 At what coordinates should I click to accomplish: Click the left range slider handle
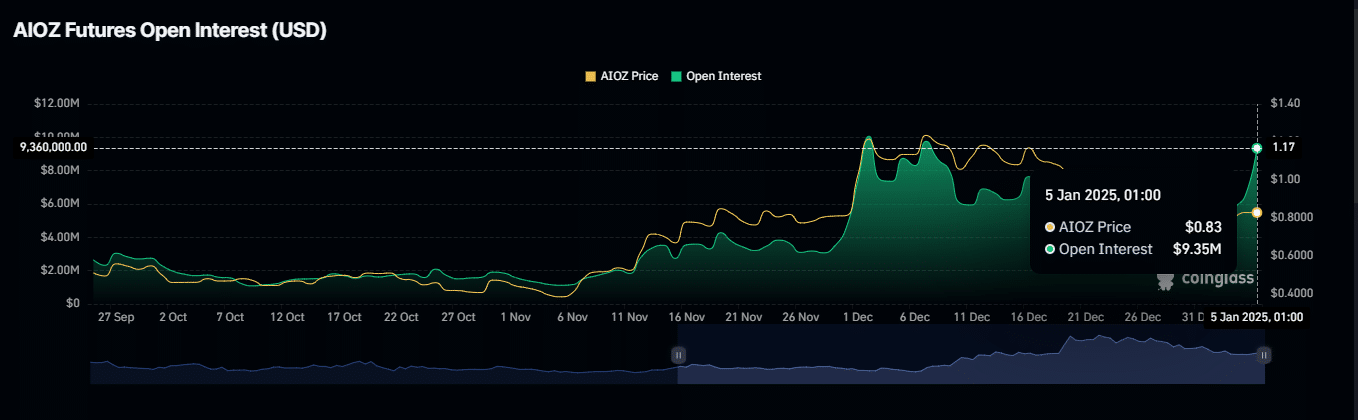678,355
